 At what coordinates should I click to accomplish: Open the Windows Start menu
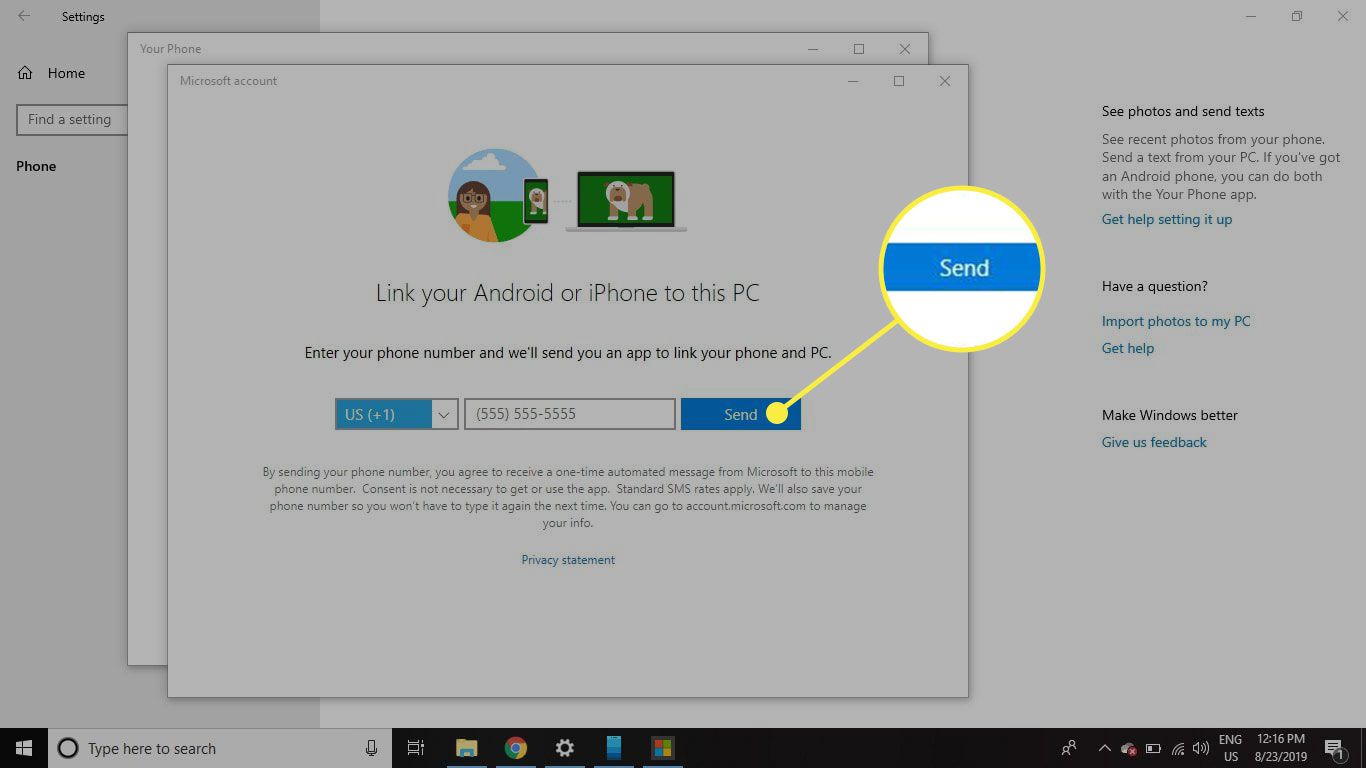pos(24,748)
